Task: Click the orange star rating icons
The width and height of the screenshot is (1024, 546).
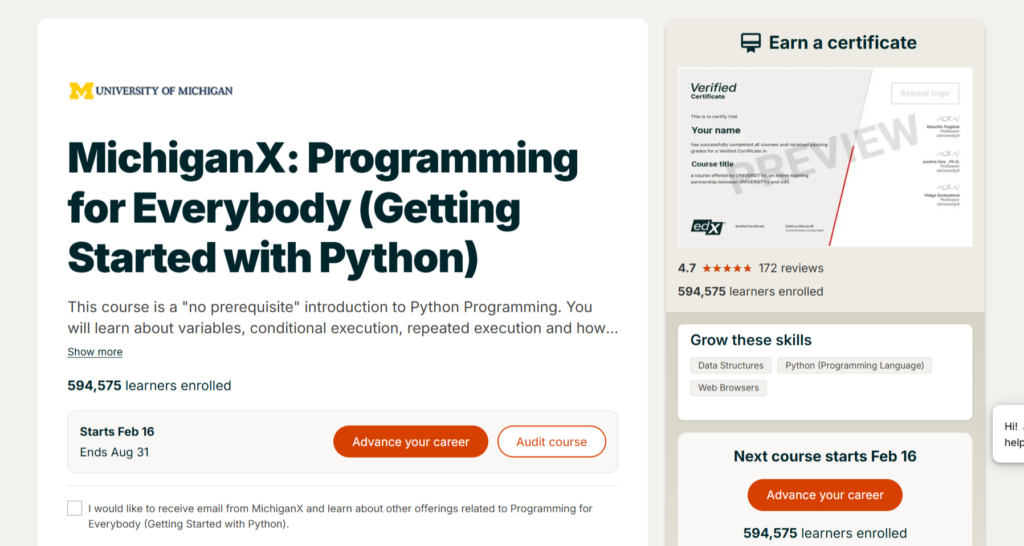Action: click(727, 269)
